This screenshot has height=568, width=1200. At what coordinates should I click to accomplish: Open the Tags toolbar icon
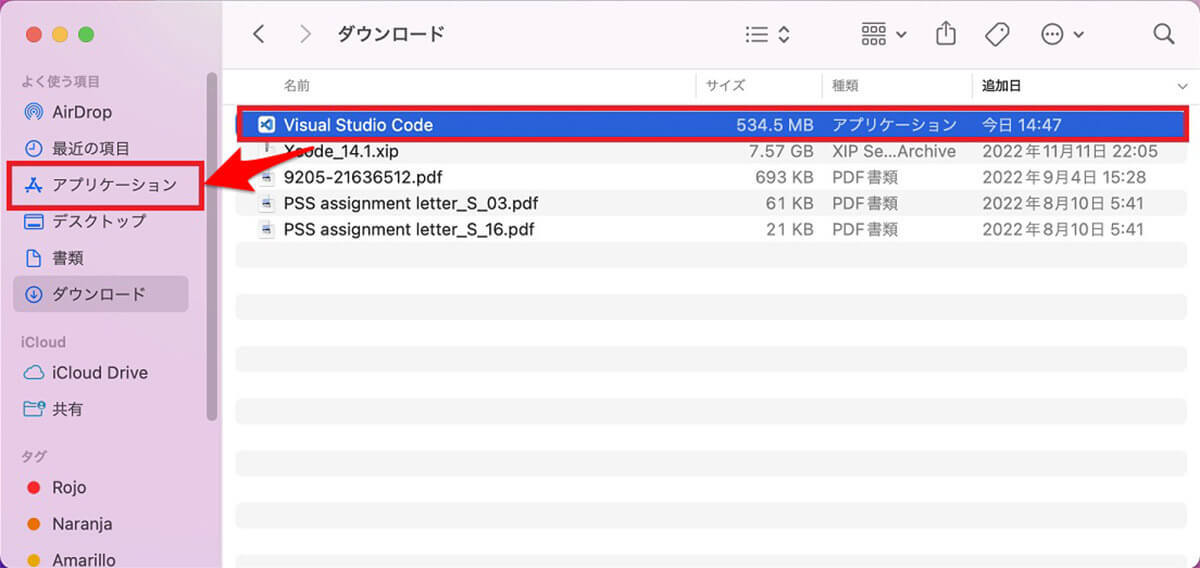pos(997,34)
